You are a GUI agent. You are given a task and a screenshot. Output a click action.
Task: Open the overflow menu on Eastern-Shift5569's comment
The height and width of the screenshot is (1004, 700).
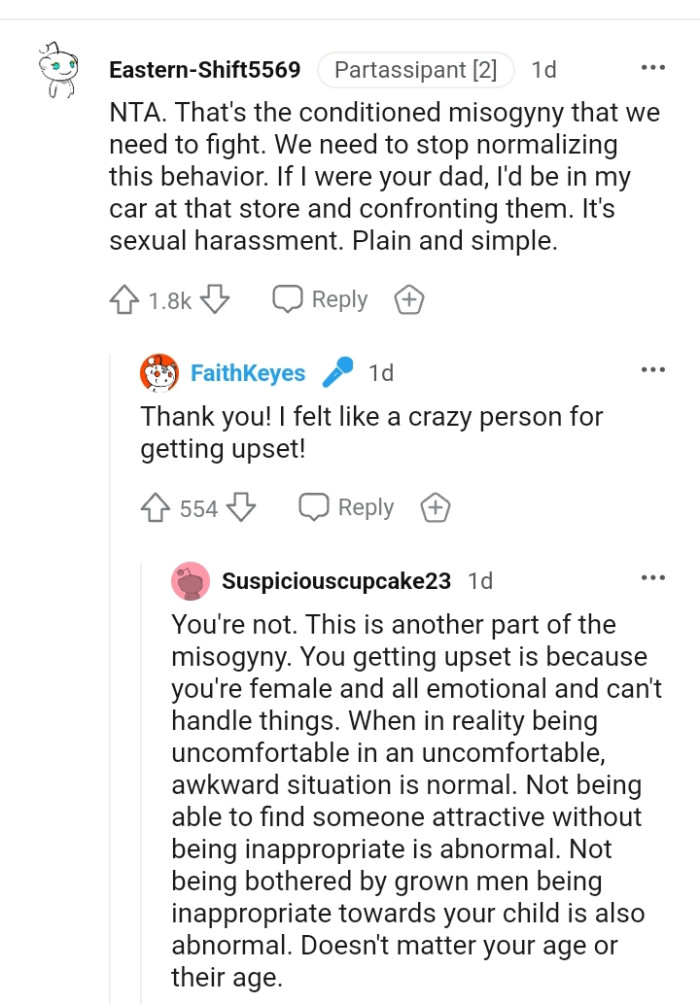(652, 66)
